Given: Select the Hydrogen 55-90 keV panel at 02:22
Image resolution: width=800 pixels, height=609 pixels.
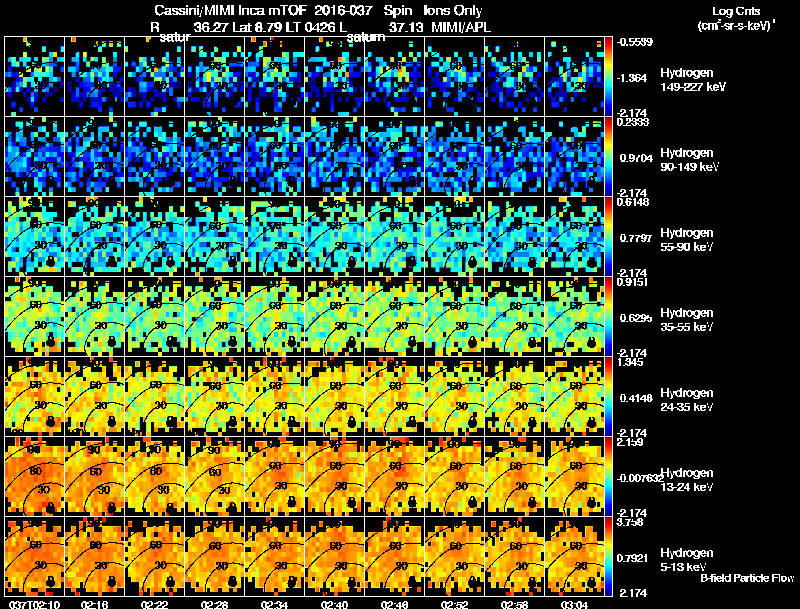Looking at the screenshot, I should pos(155,237).
